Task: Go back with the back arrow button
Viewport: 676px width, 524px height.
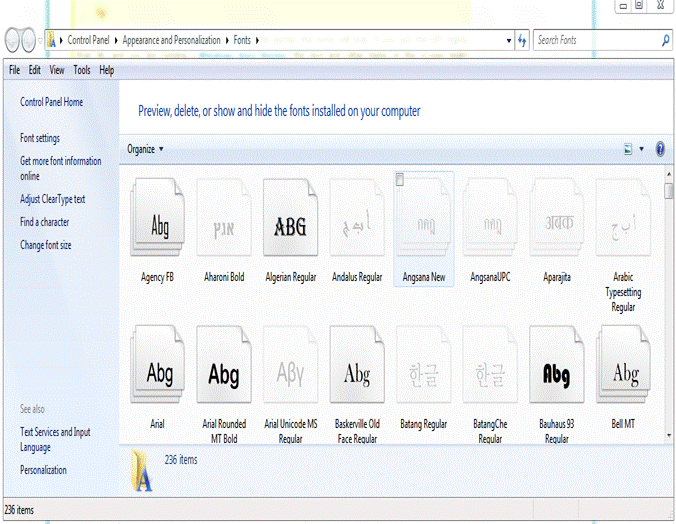Action: click(x=13, y=40)
